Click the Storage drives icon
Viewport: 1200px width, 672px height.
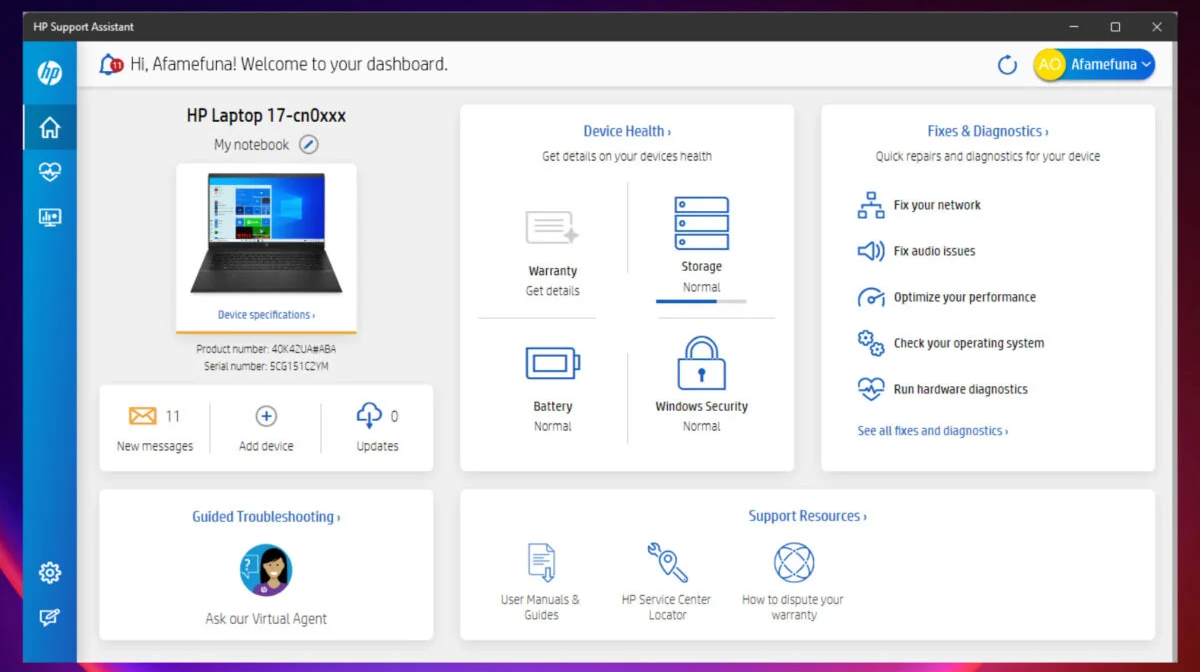pos(702,223)
